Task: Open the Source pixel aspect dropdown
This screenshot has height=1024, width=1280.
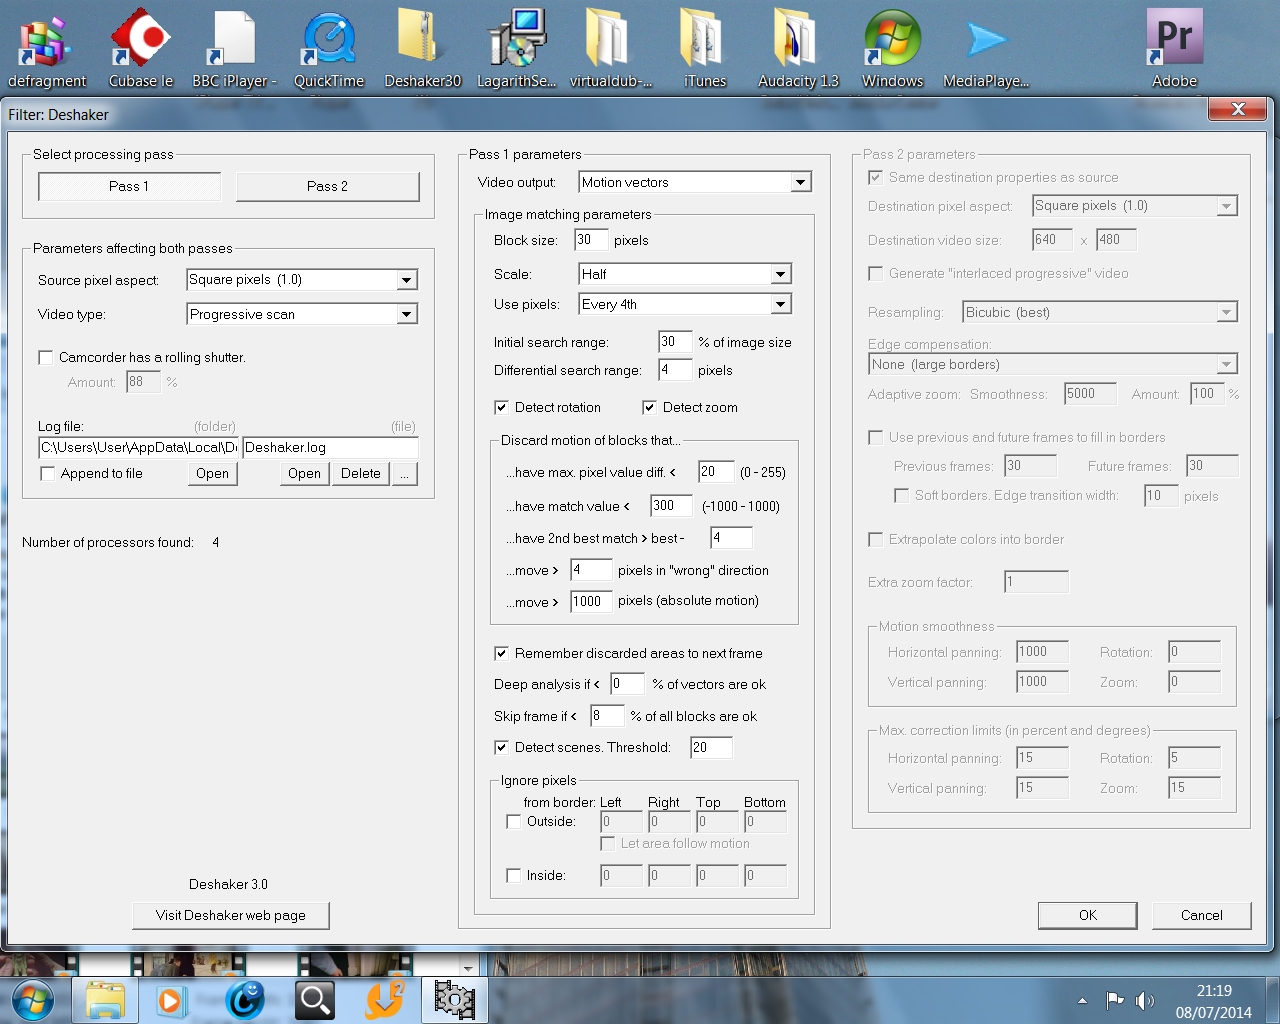Action: (406, 280)
